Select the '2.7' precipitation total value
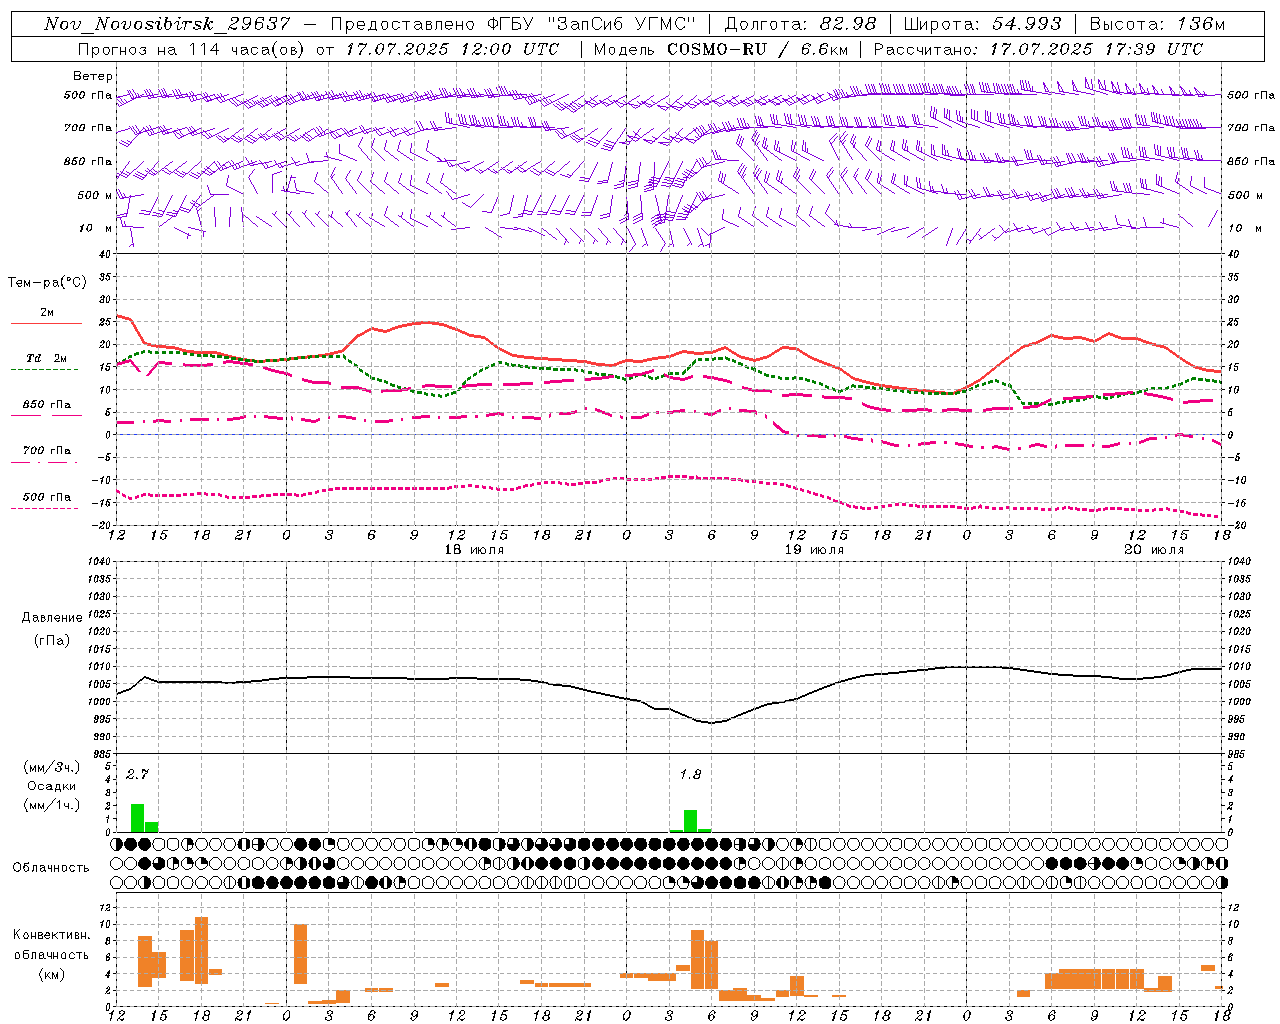Viewport: 1280px width, 1024px height. click(x=137, y=774)
